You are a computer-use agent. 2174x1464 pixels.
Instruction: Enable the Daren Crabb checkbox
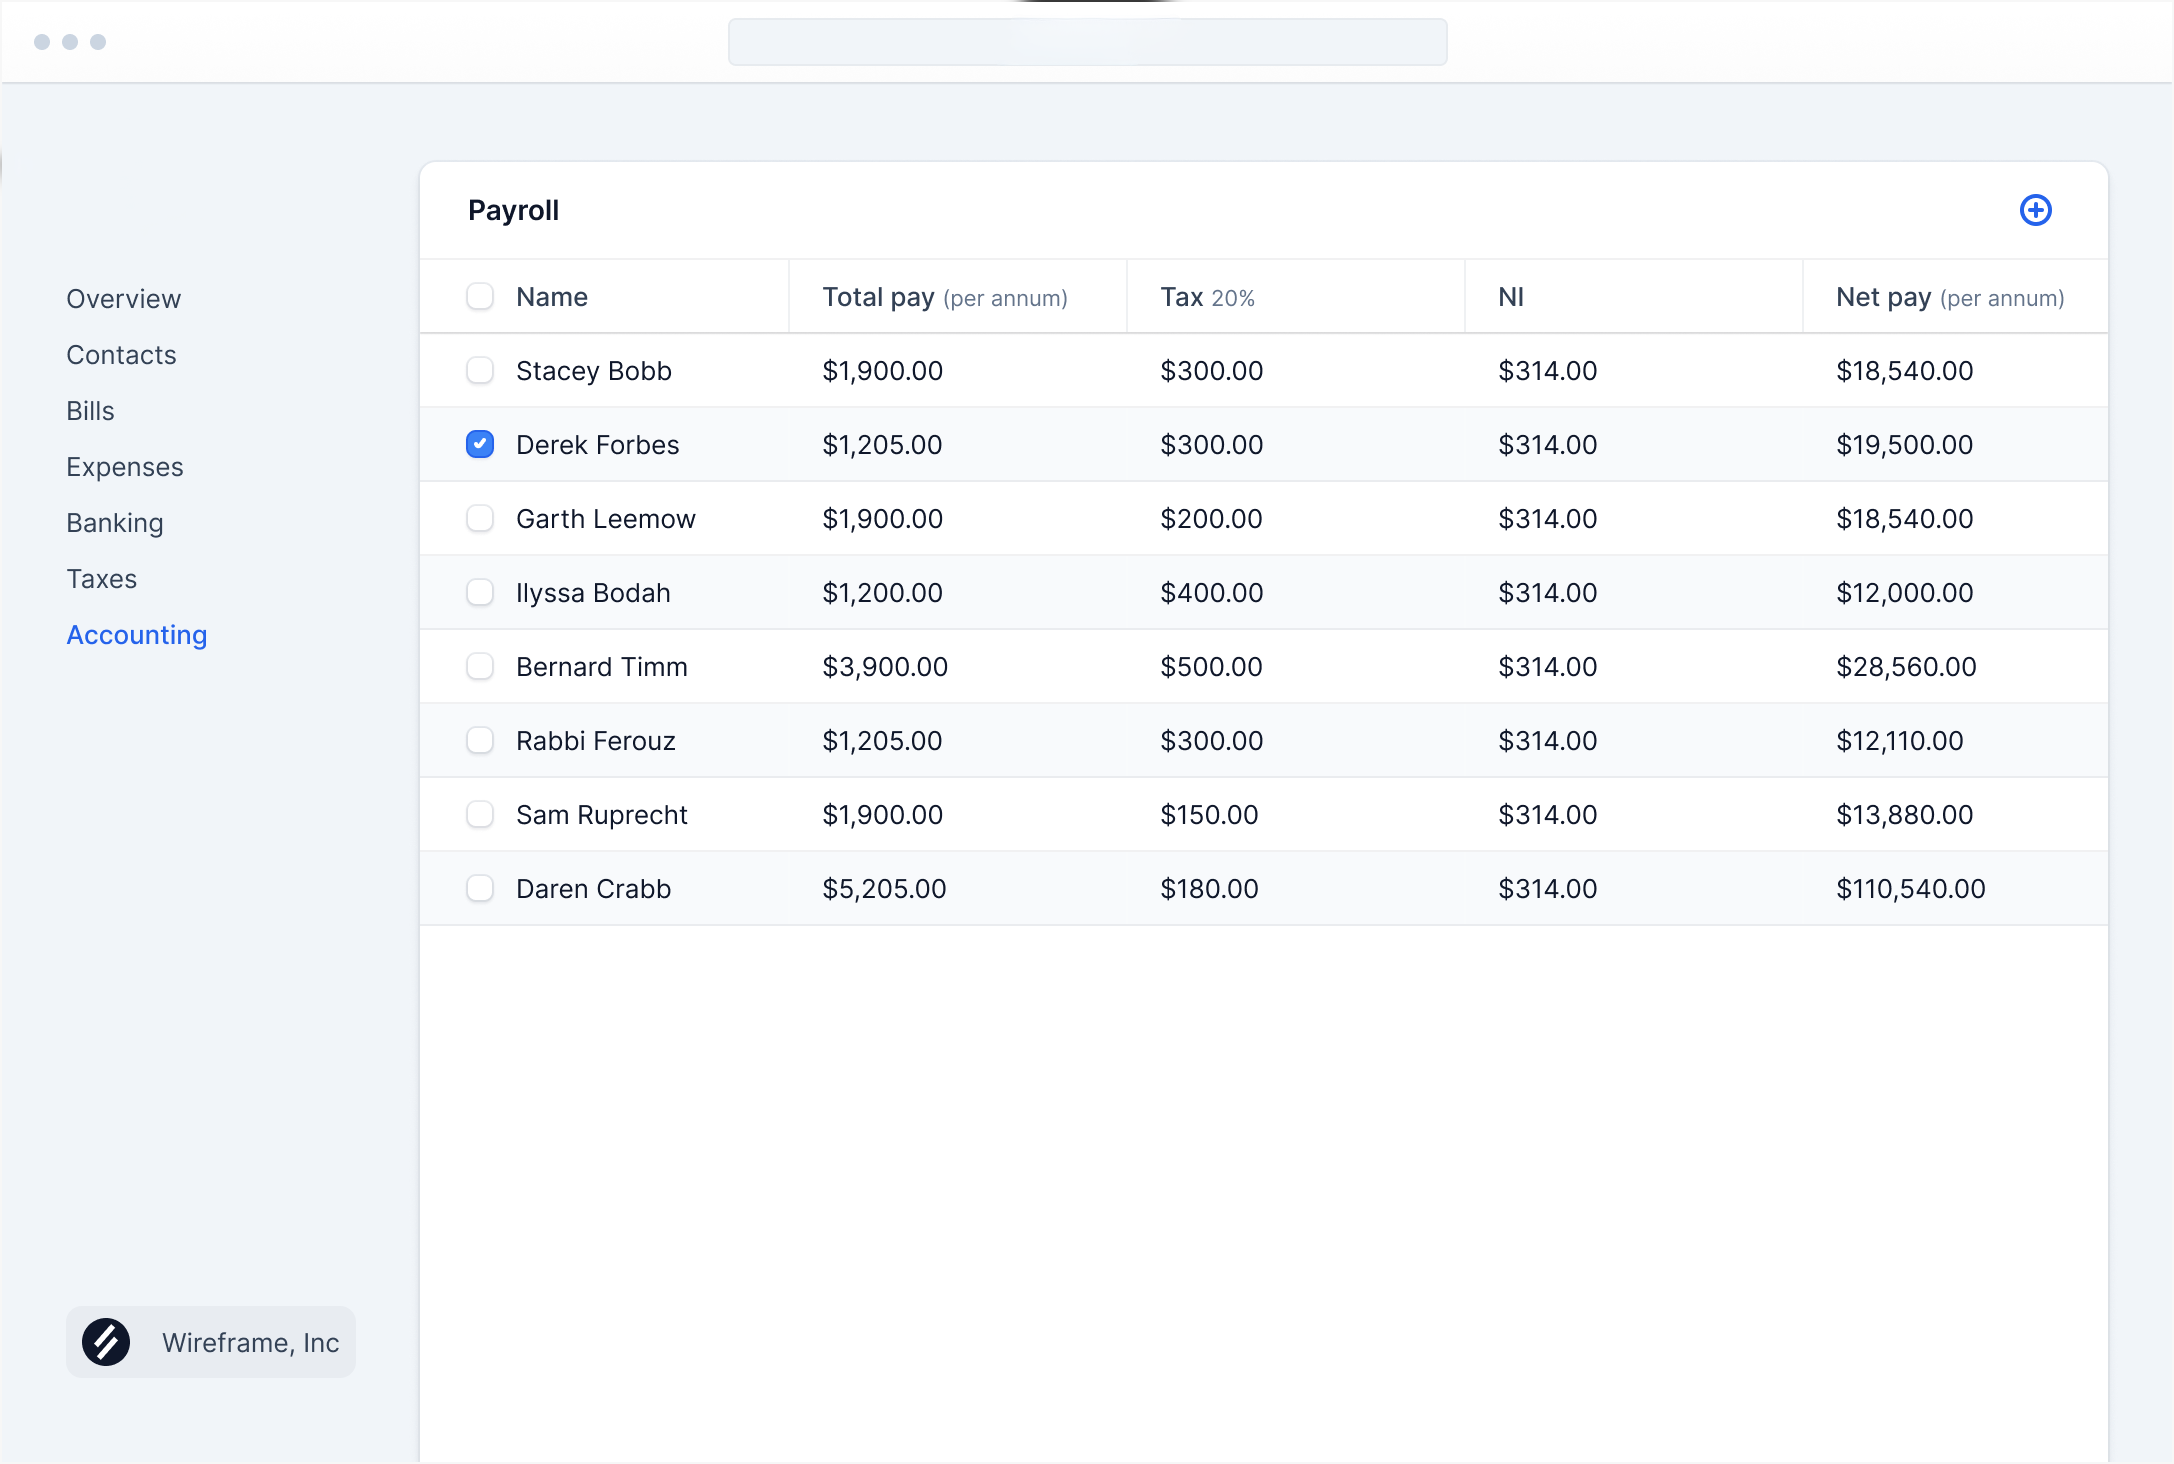coord(480,888)
